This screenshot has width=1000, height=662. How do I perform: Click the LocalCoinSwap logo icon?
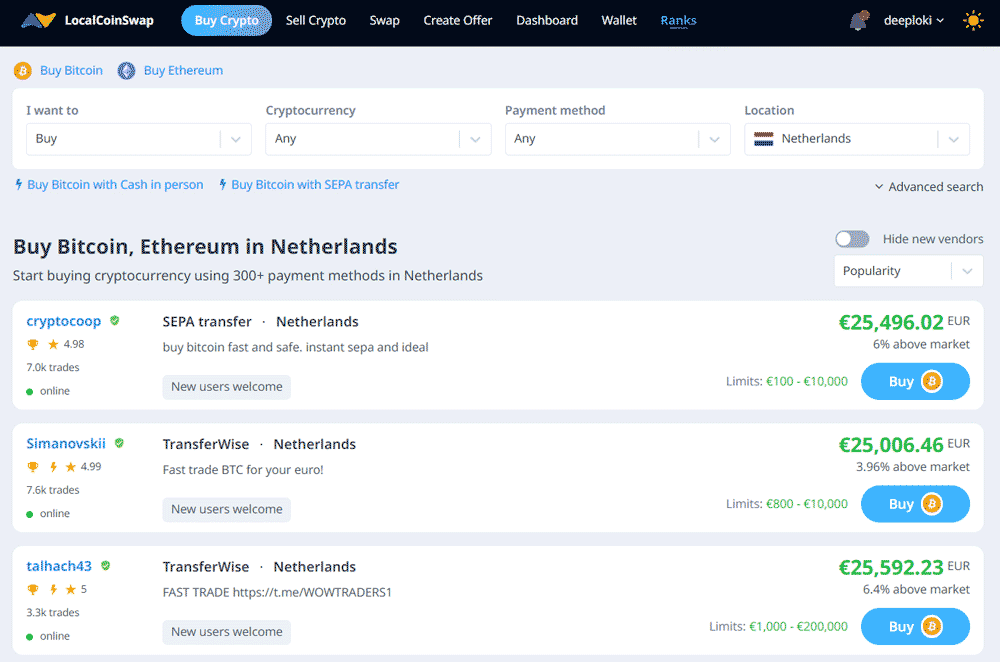(x=38, y=20)
